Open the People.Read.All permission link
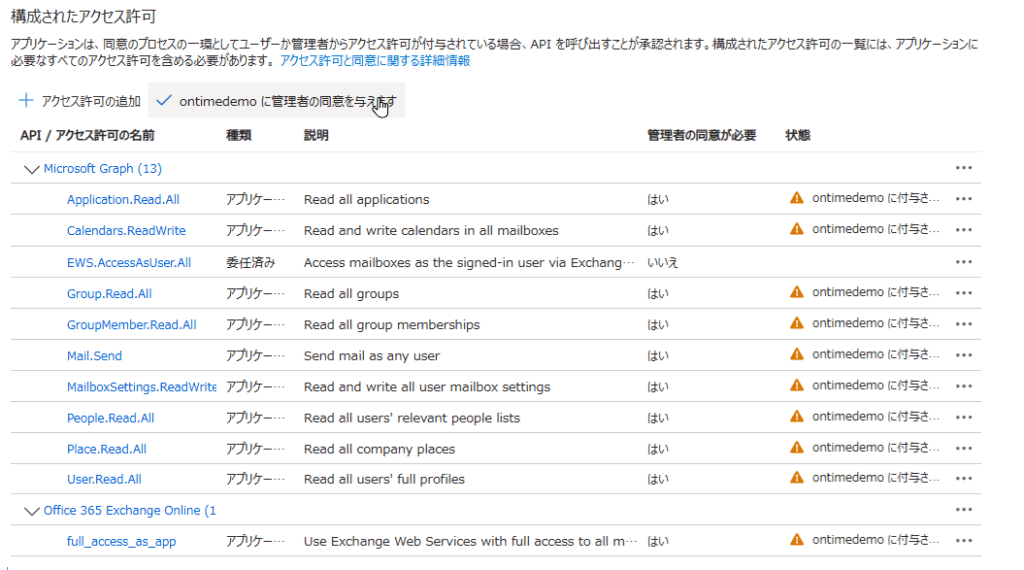 (x=110, y=418)
